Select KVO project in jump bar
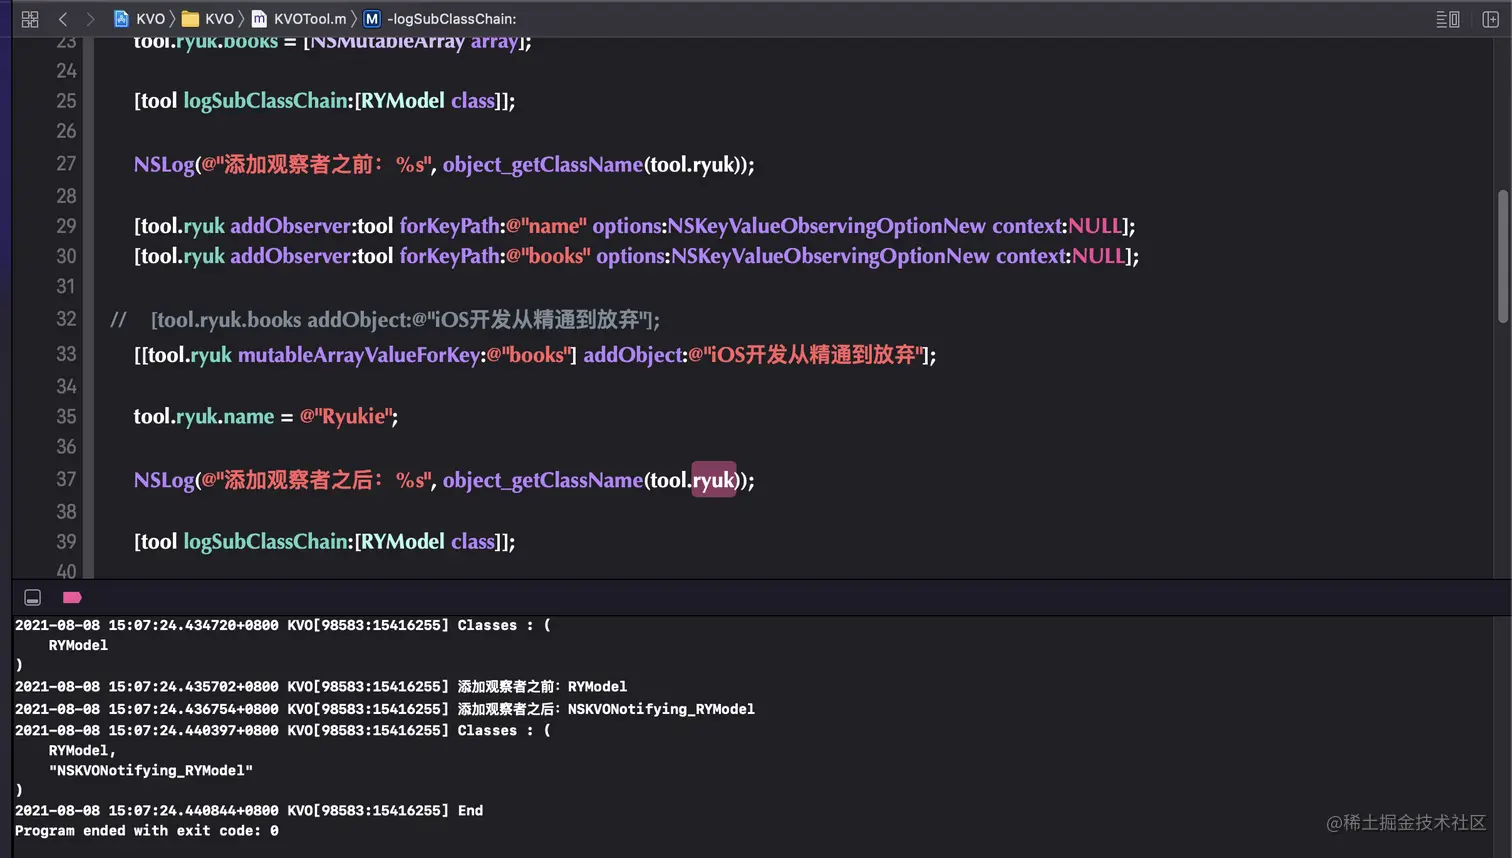Screen dimensions: 1512x858 (151, 19)
